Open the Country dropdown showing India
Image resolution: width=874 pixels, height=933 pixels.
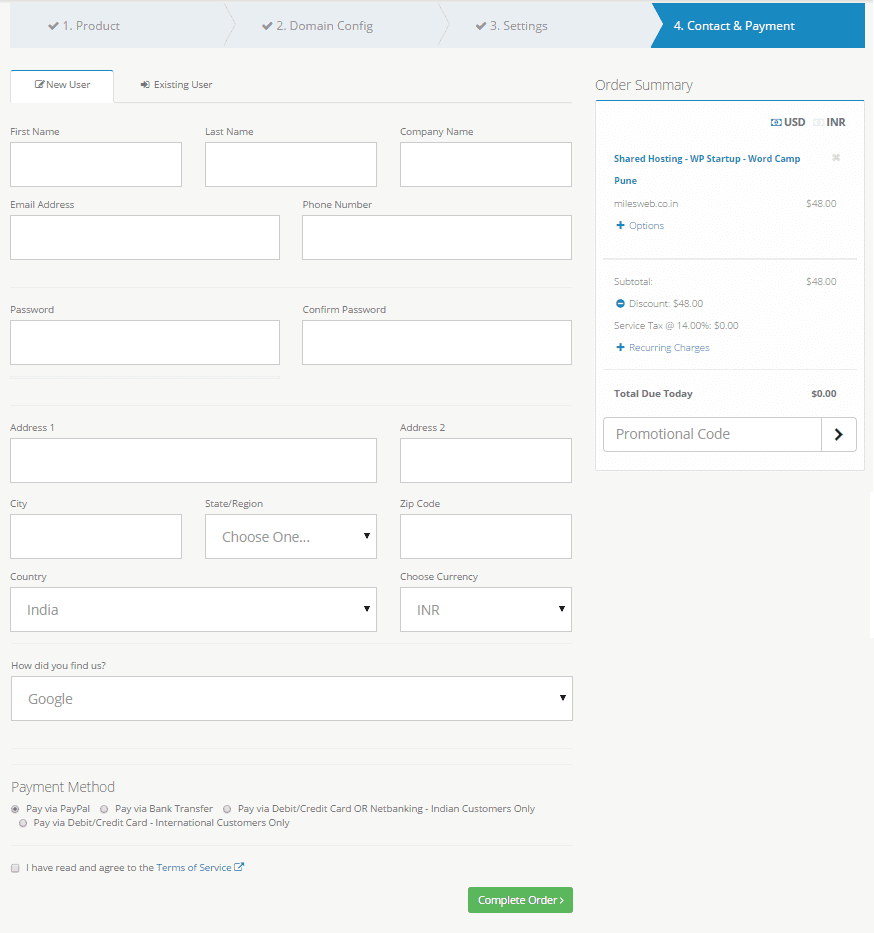tap(193, 610)
